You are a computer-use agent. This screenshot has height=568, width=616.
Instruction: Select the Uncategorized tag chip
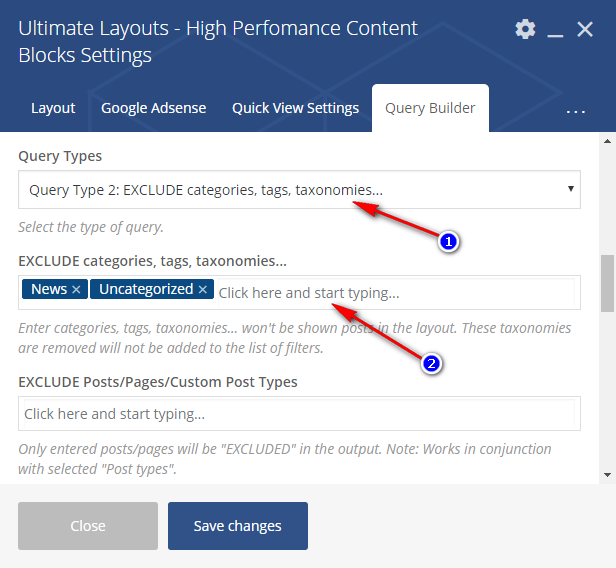[144, 290]
